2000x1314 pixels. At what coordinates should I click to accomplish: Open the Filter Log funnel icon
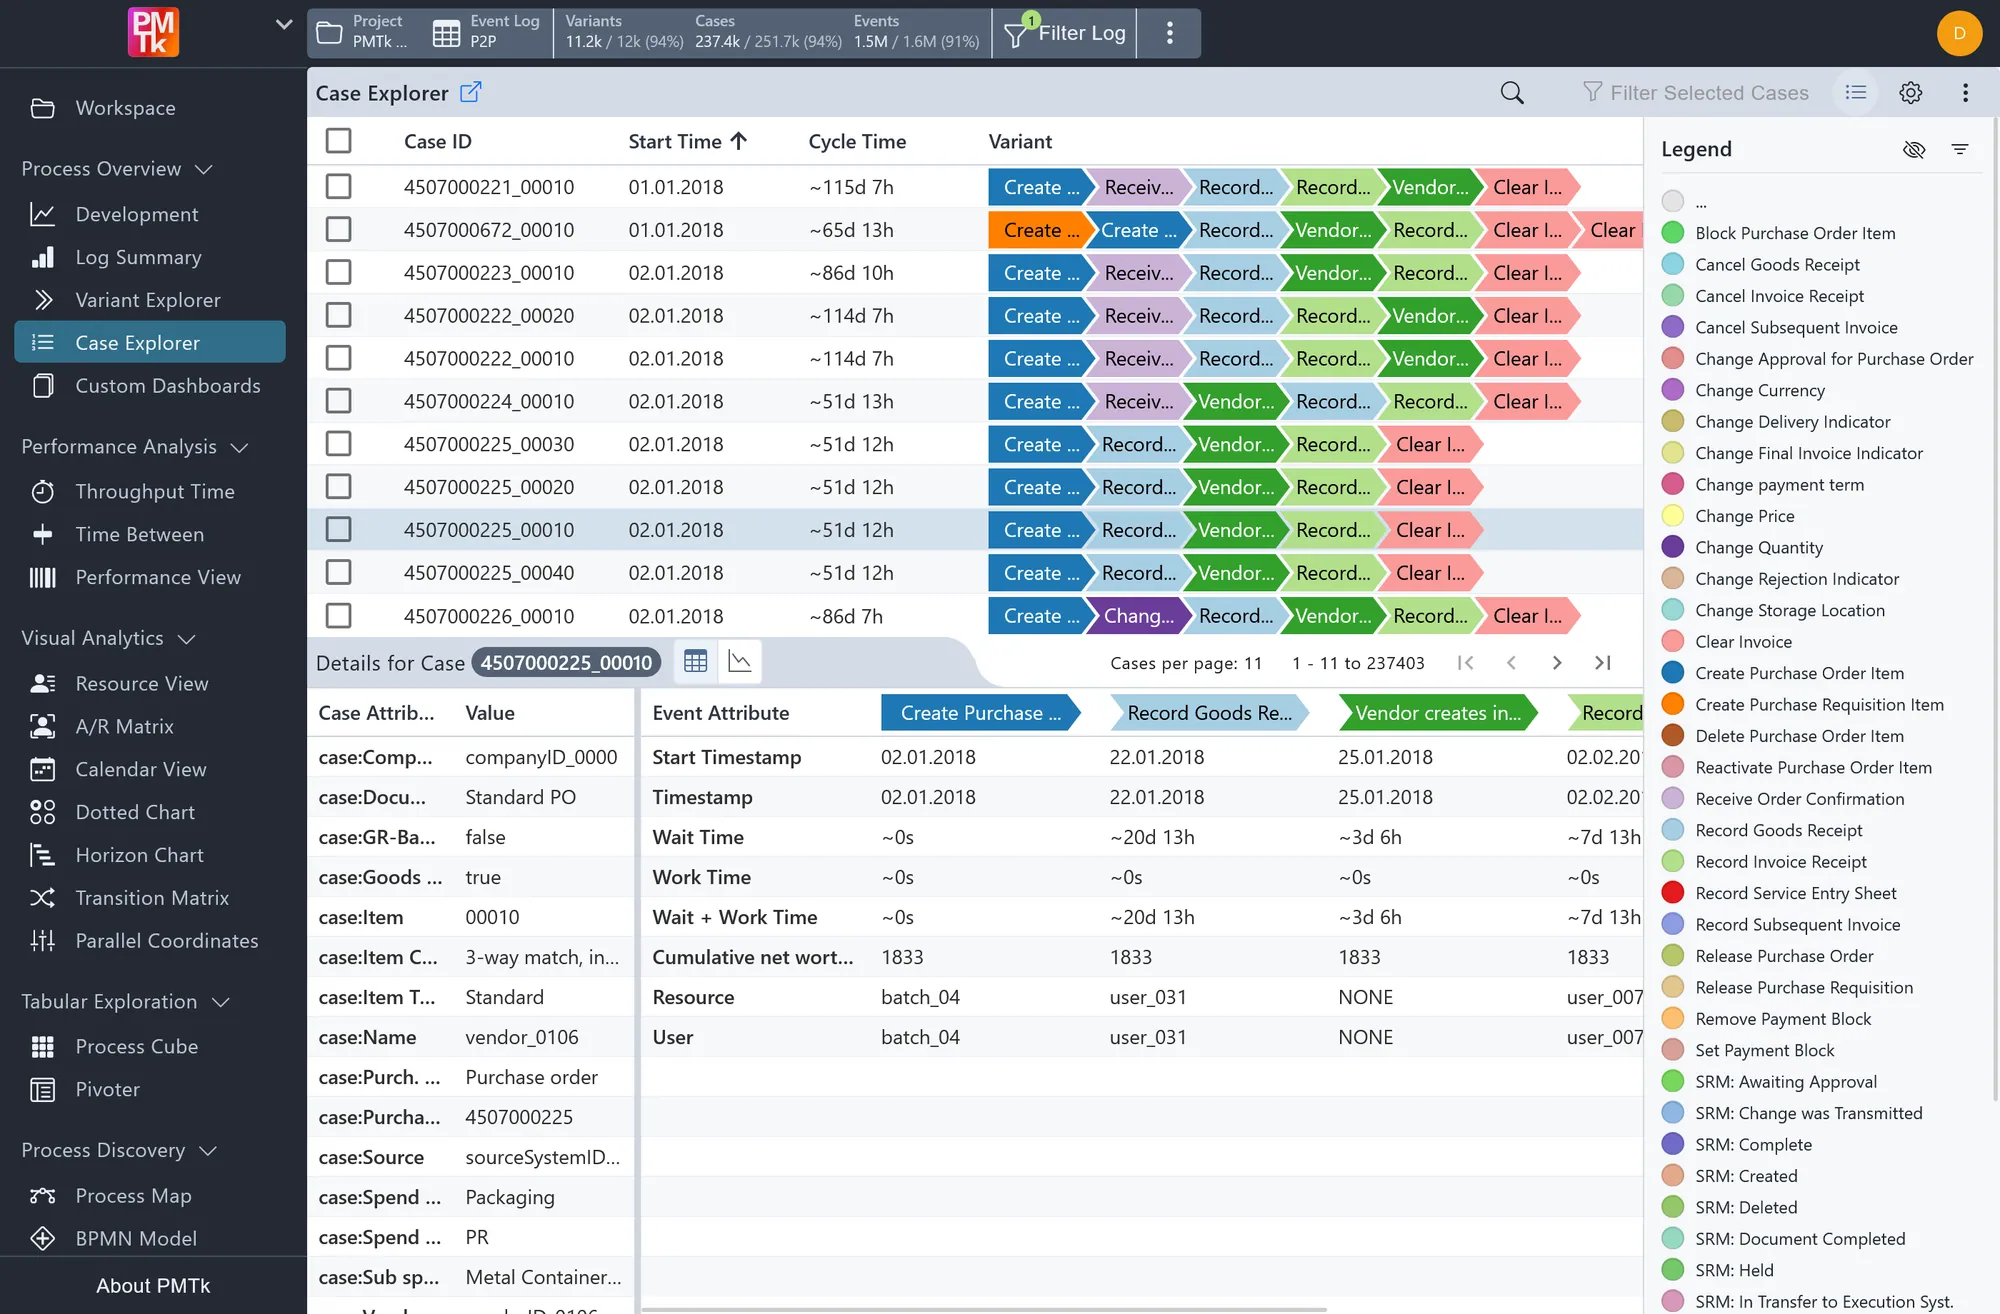[1016, 35]
